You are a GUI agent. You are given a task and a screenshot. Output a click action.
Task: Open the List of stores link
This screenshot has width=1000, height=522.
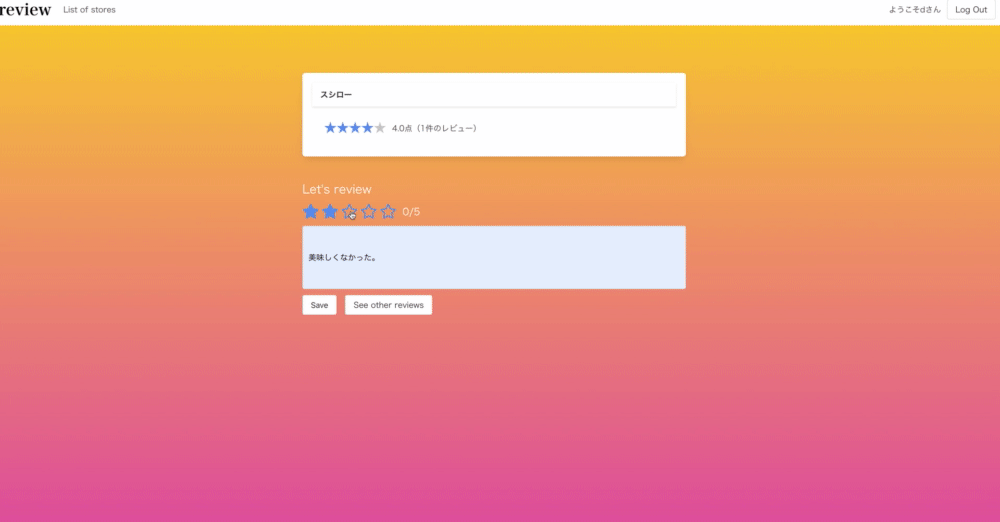click(x=89, y=10)
